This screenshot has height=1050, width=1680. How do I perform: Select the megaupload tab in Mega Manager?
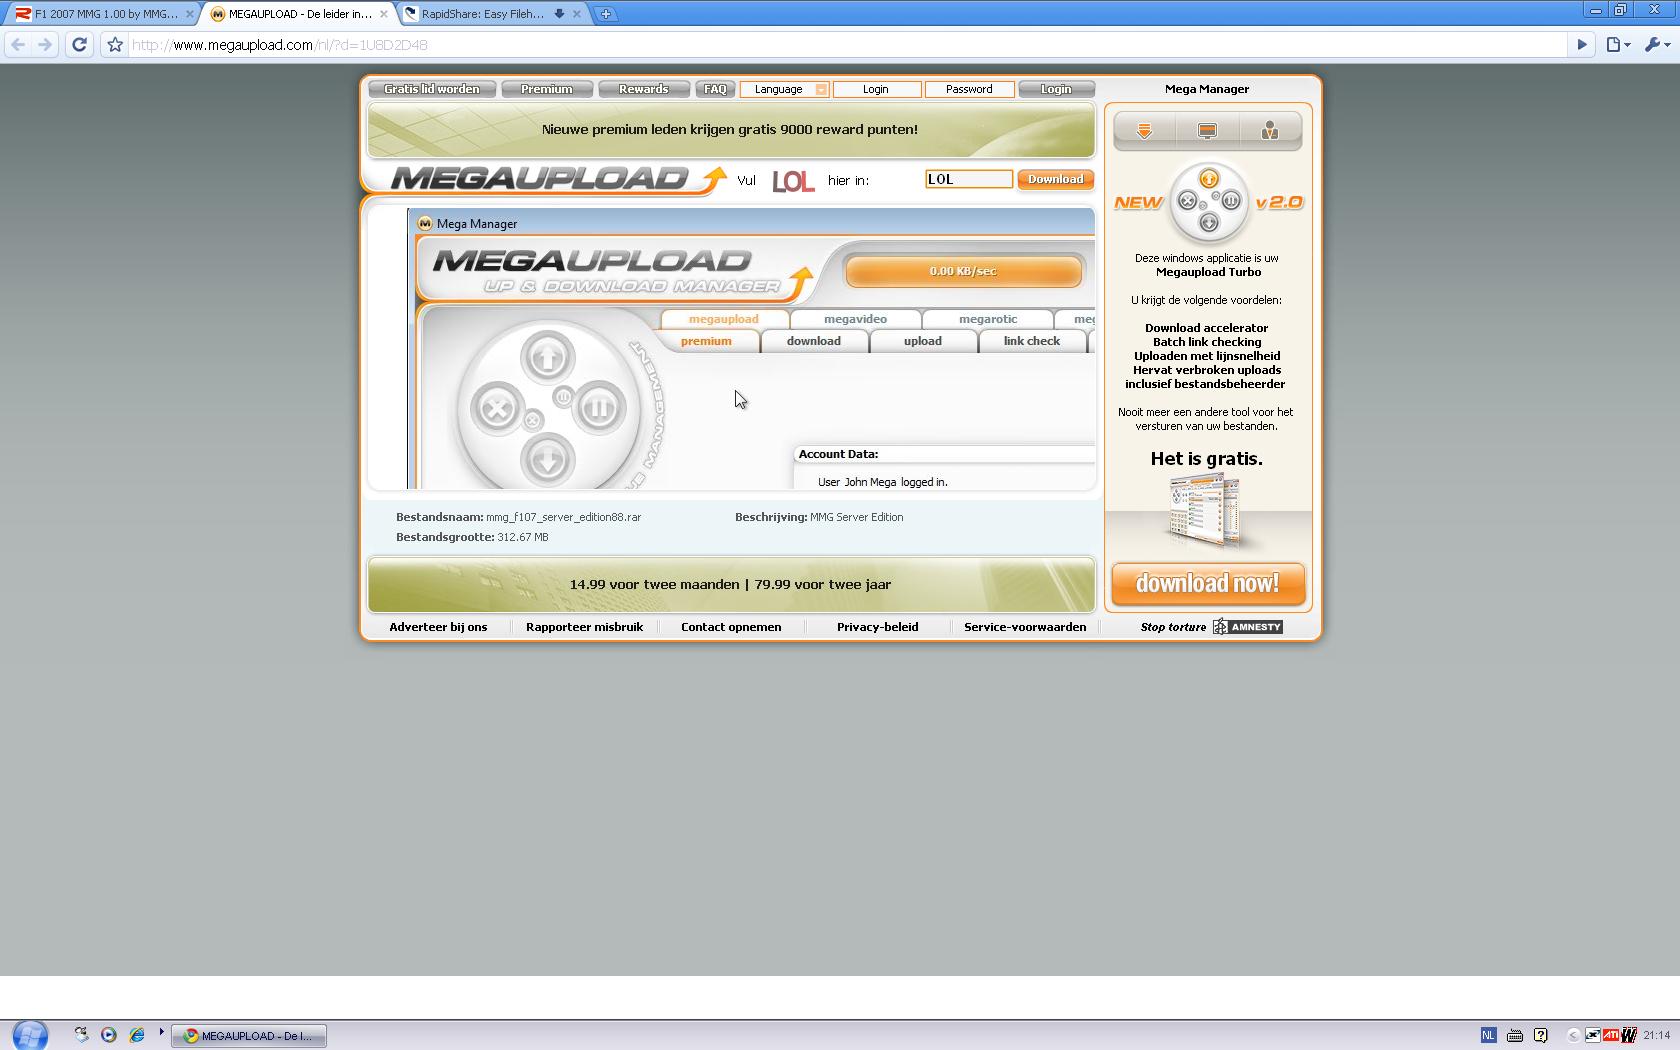point(724,319)
